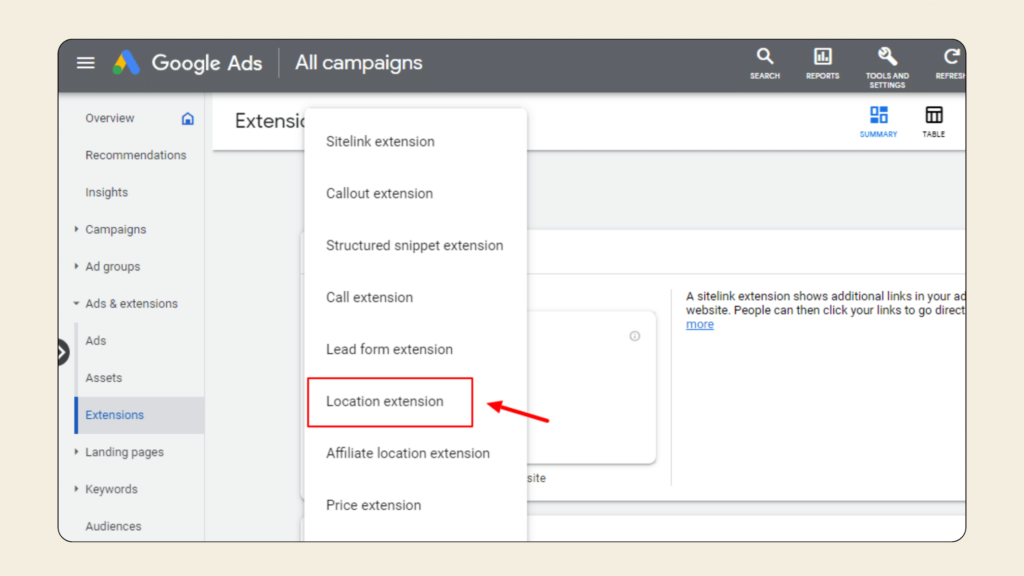Click the Google Ads logo
The height and width of the screenshot is (576, 1024).
click(x=126, y=63)
